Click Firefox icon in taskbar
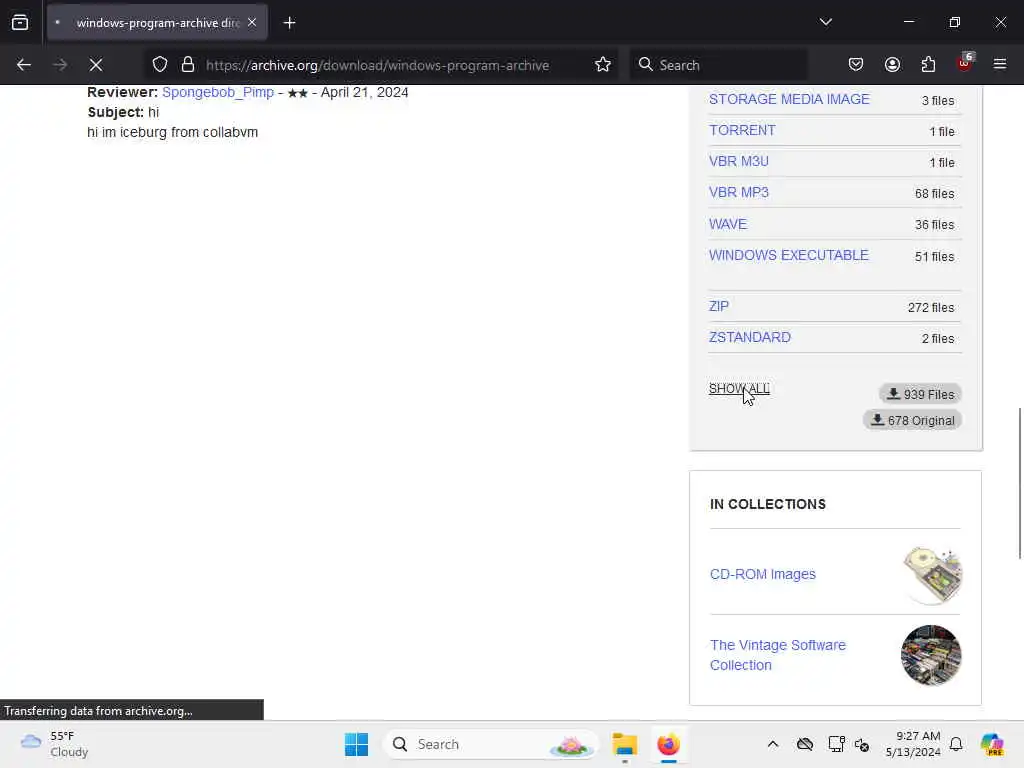Viewport: 1024px width, 768px height. coord(668,744)
